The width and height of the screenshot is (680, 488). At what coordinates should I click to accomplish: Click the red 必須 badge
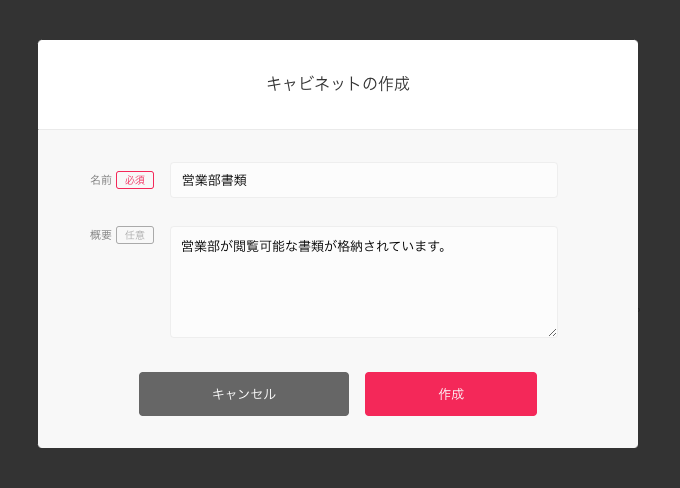tap(135, 180)
